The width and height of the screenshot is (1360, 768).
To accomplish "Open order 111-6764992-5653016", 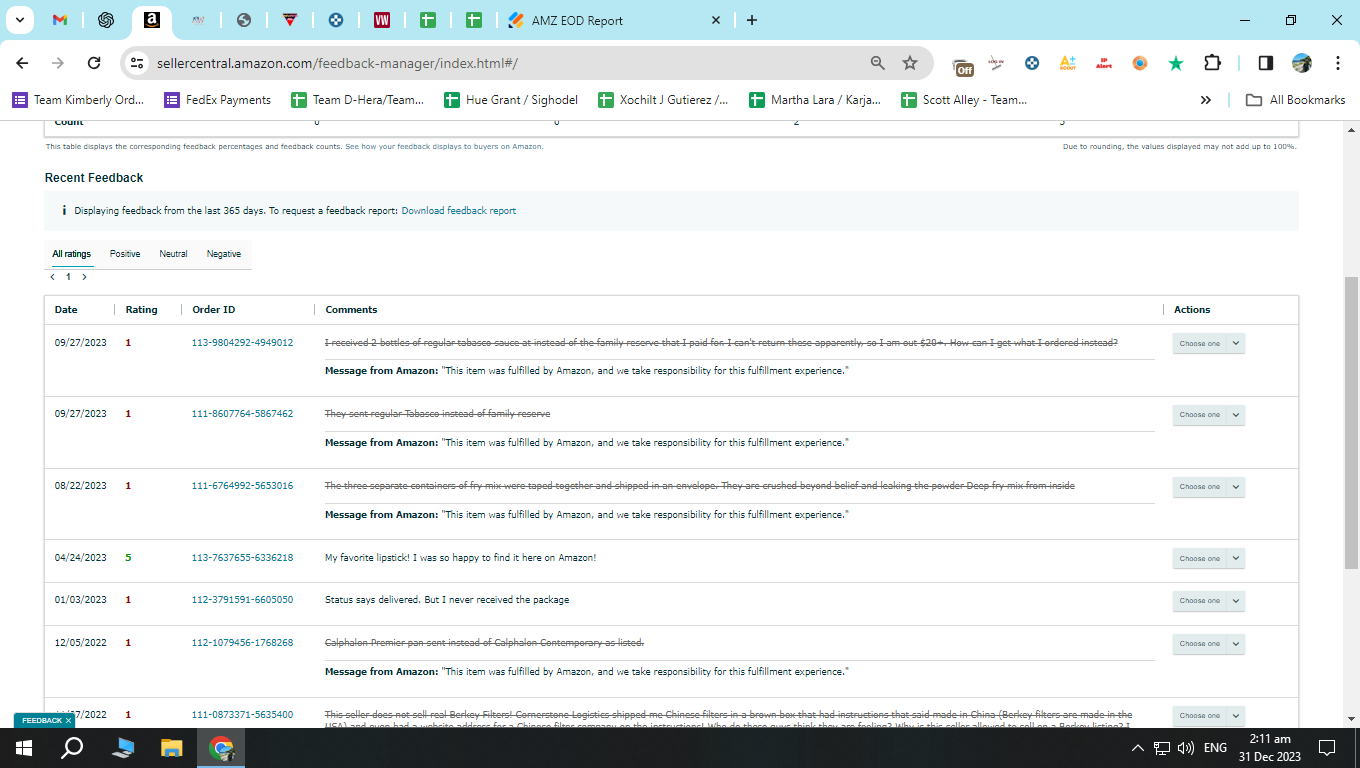I will coord(242,486).
